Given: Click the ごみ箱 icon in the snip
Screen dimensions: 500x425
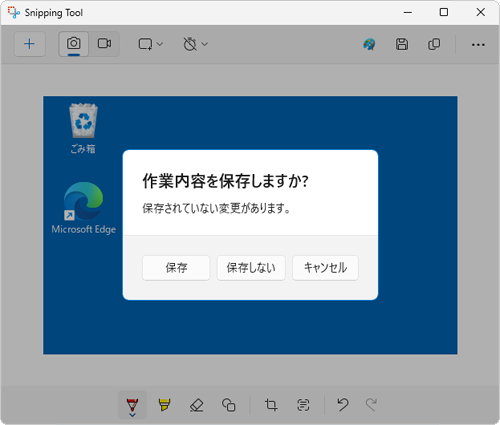Looking at the screenshot, I should (83, 128).
